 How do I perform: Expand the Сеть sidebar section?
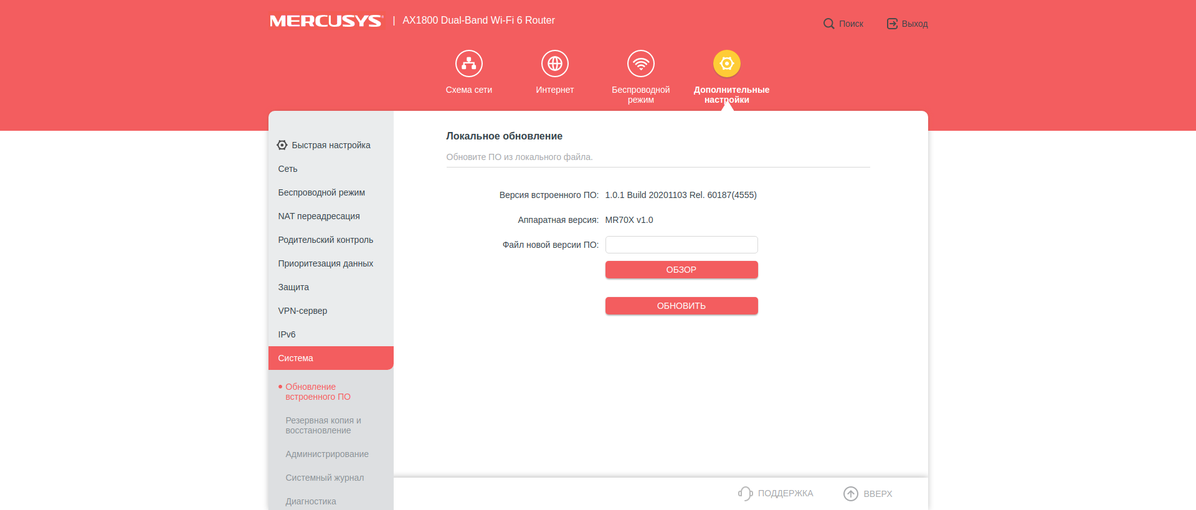(288, 169)
